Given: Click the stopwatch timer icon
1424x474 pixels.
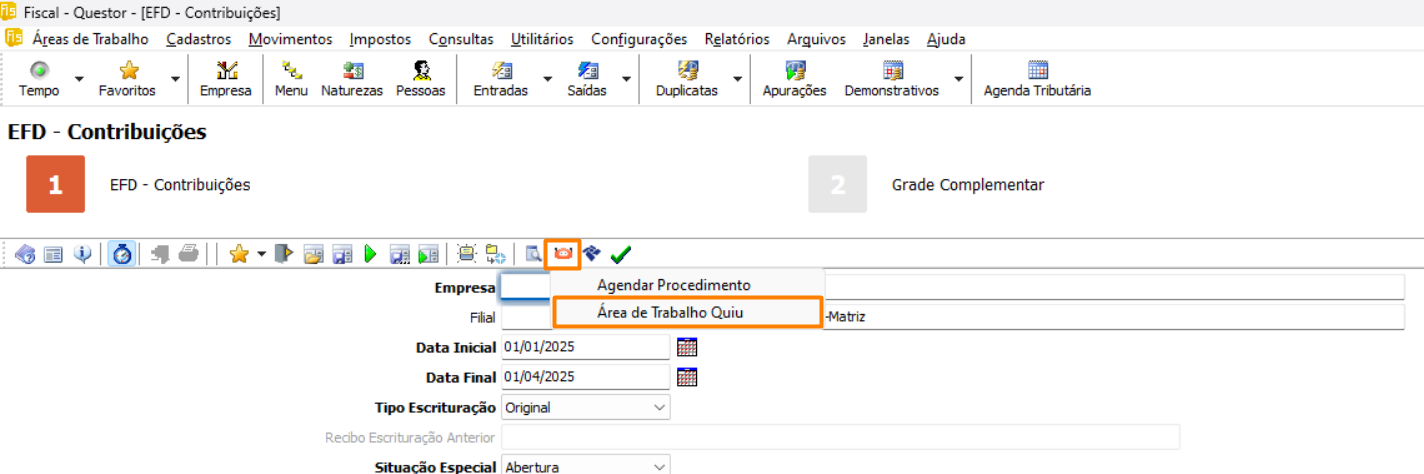Looking at the screenshot, I should click(122, 254).
